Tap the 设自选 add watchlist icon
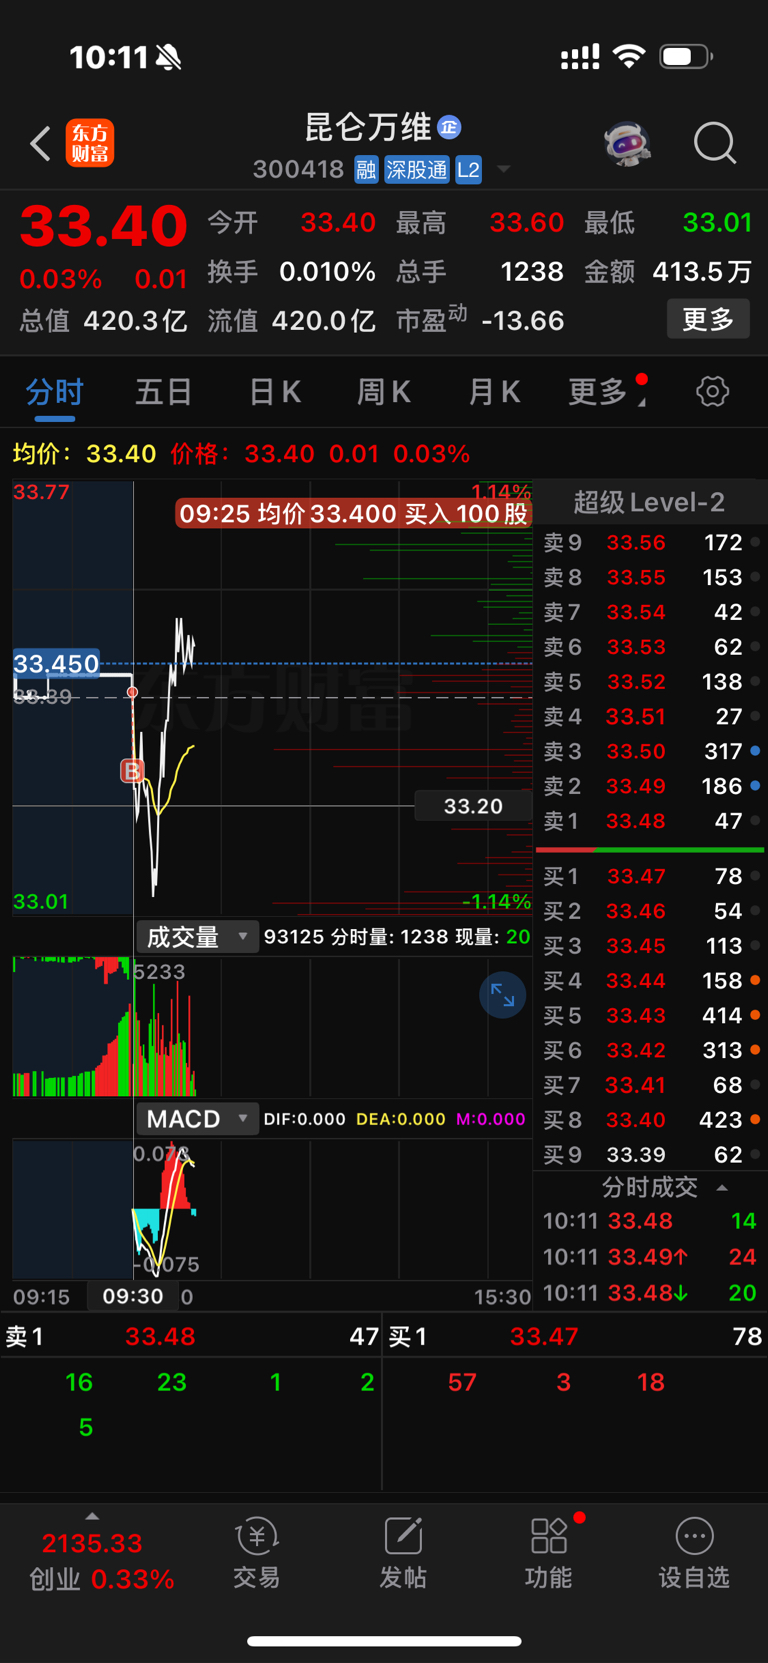Screen dimensions: 768x1663 [x=694, y=1553]
